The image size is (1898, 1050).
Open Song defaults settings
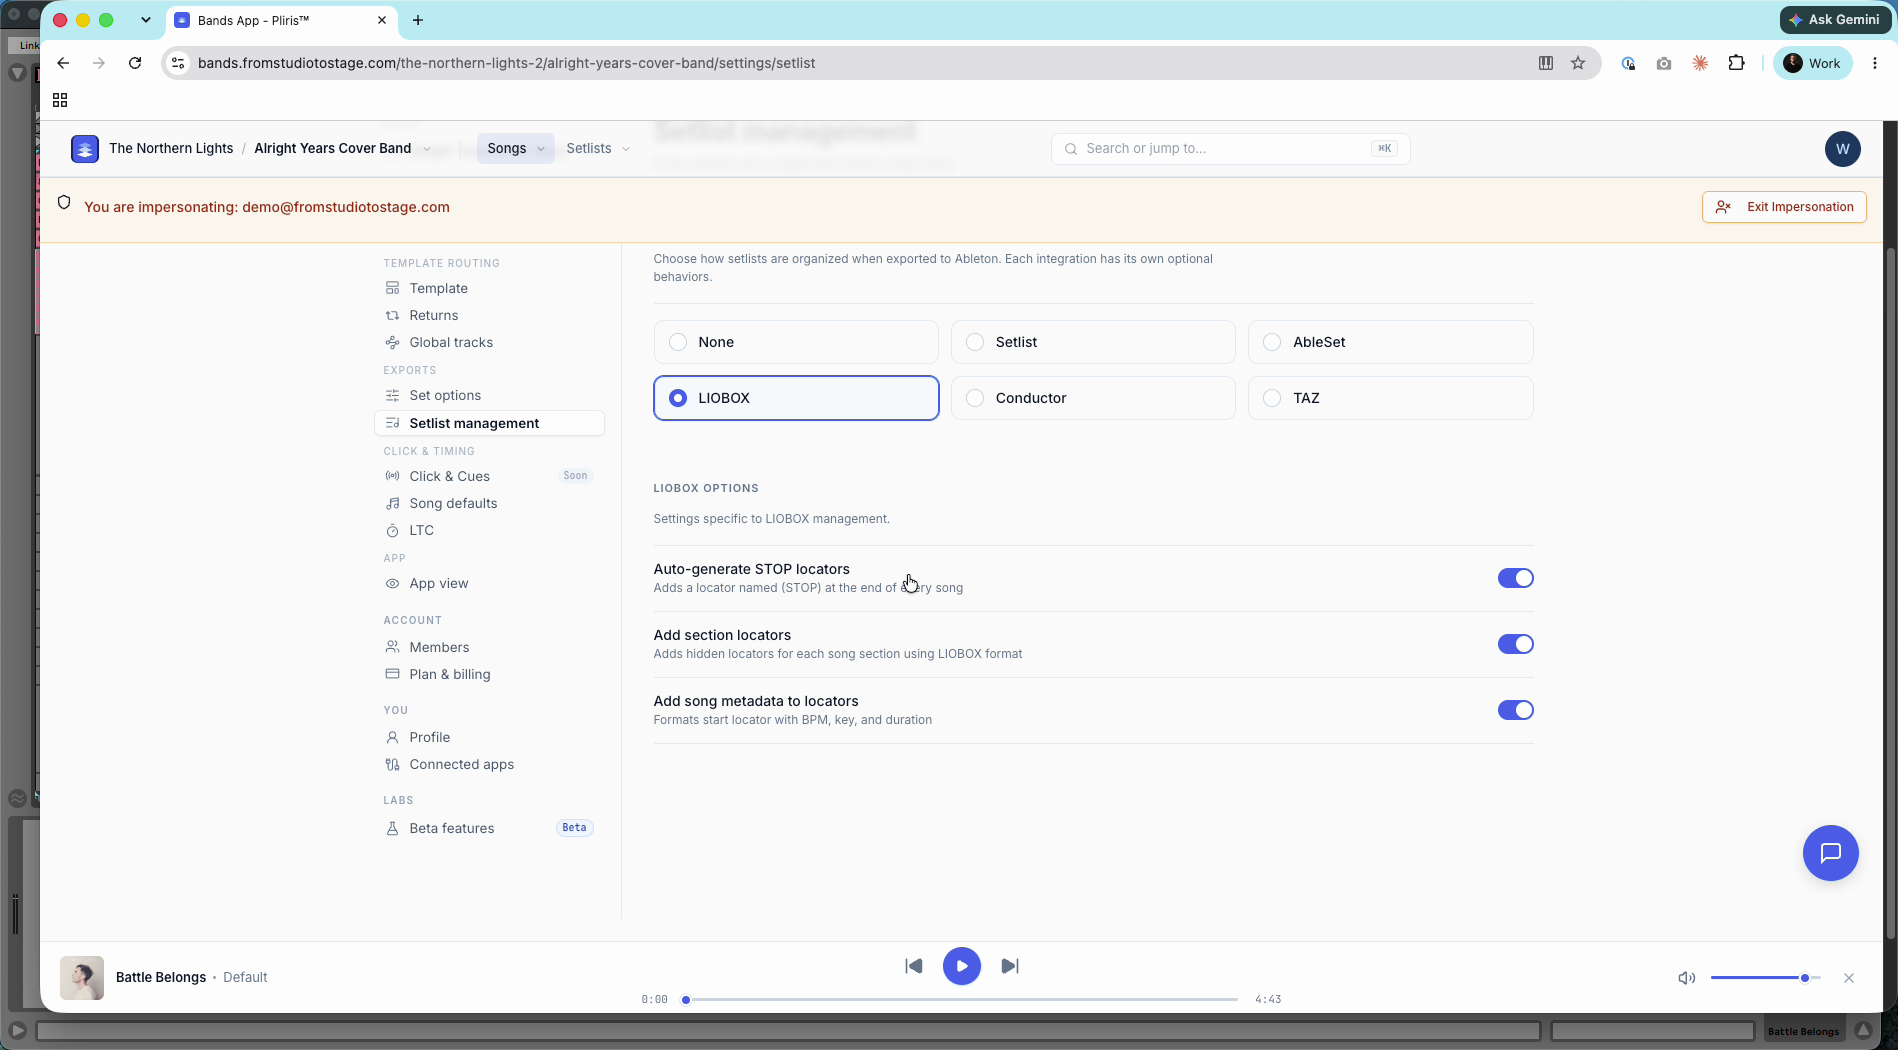coord(489,503)
